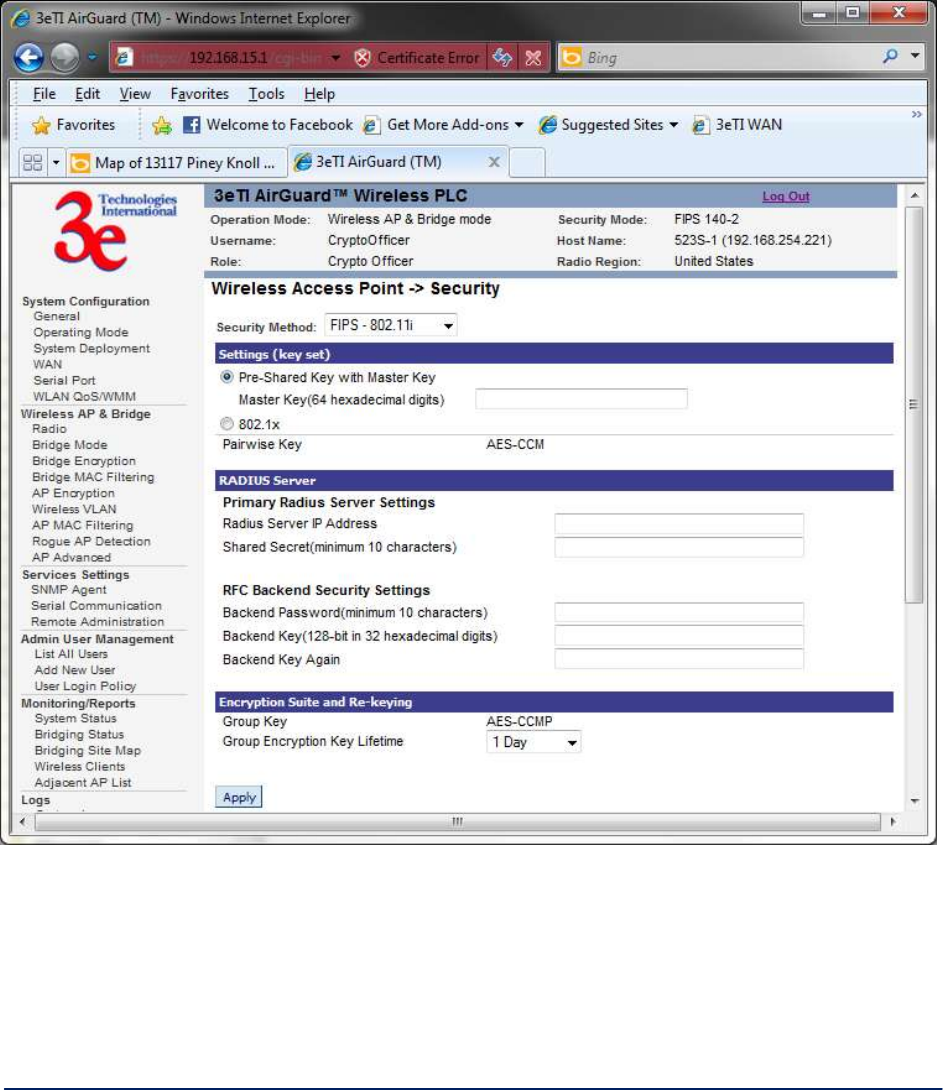943x1090 pixels.
Task: Click the Backend Password input field
Action: [x=679, y=612]
